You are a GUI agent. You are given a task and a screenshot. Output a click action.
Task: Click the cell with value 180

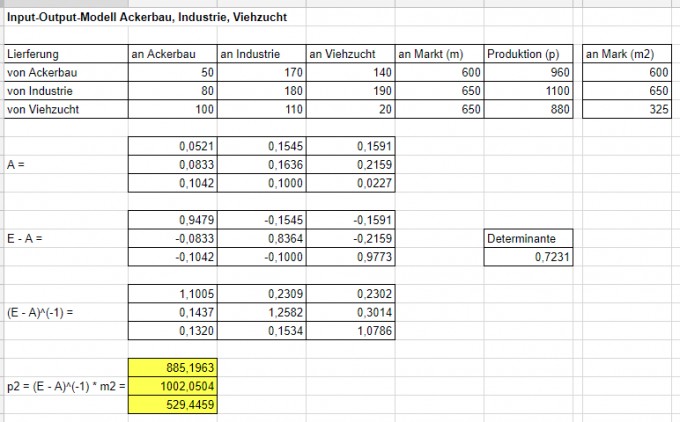pos(262,91)
